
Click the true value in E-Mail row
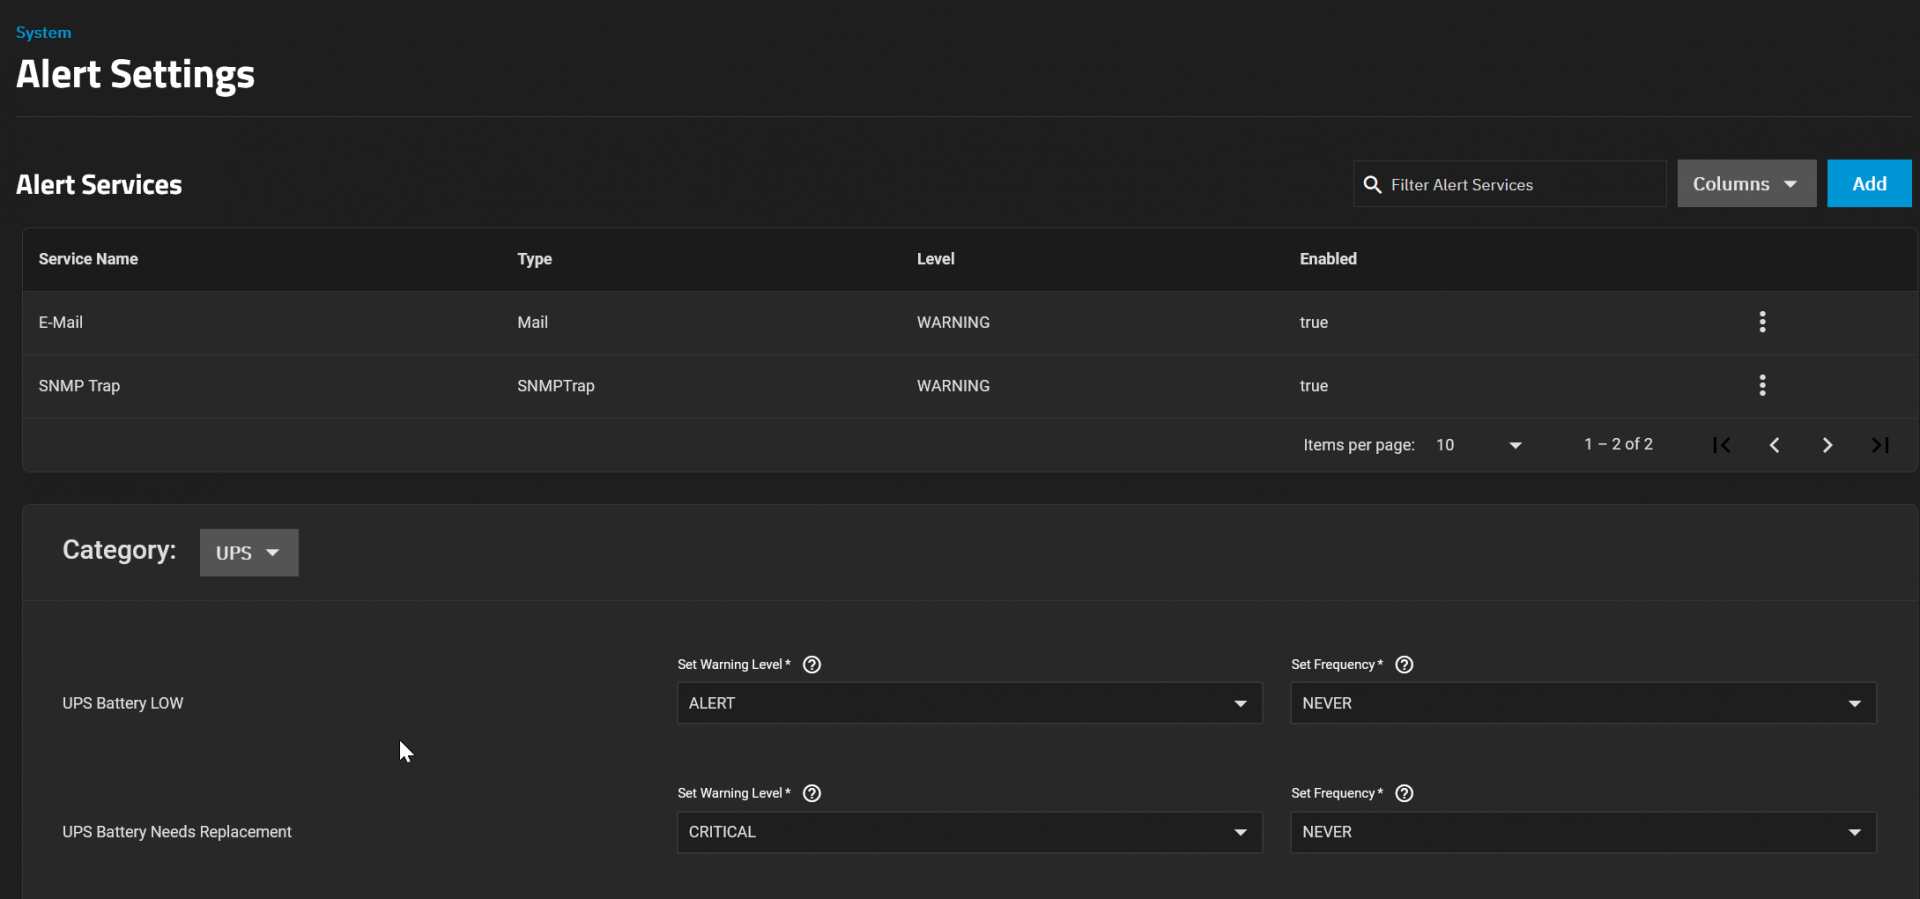pyautogui.click(x=1313, y=322)
